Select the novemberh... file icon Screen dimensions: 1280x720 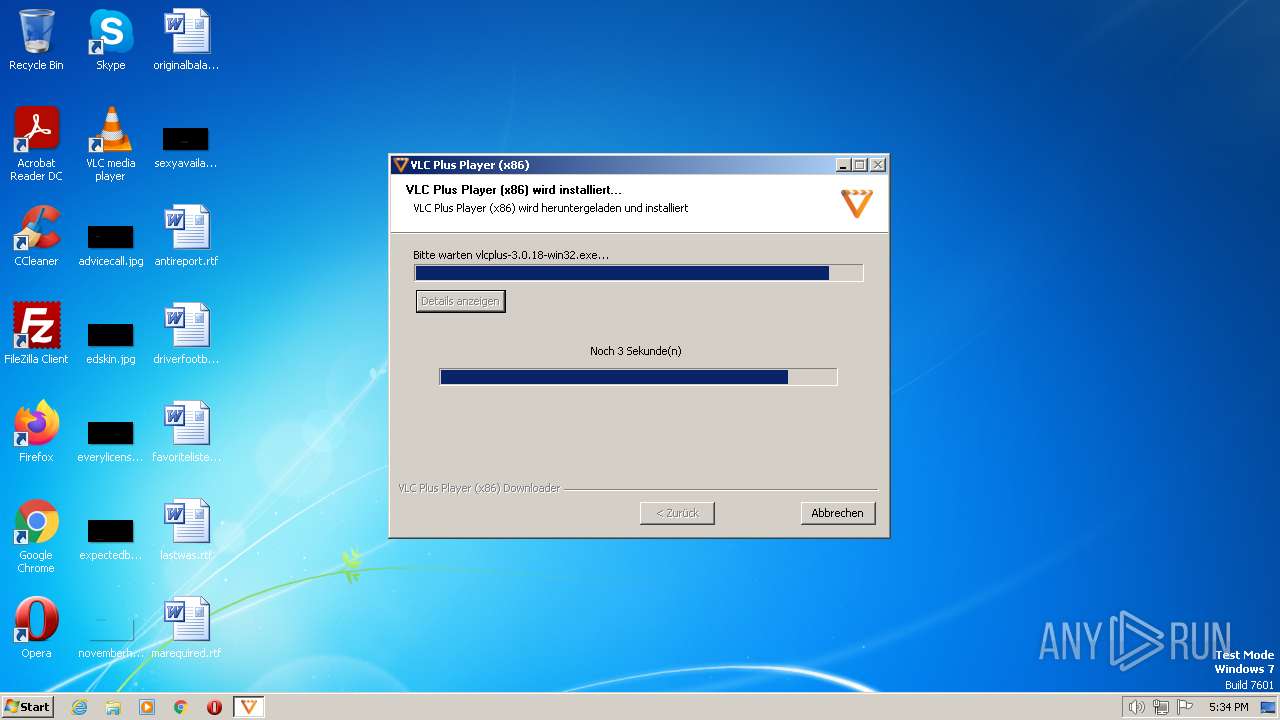click(110, 637)
